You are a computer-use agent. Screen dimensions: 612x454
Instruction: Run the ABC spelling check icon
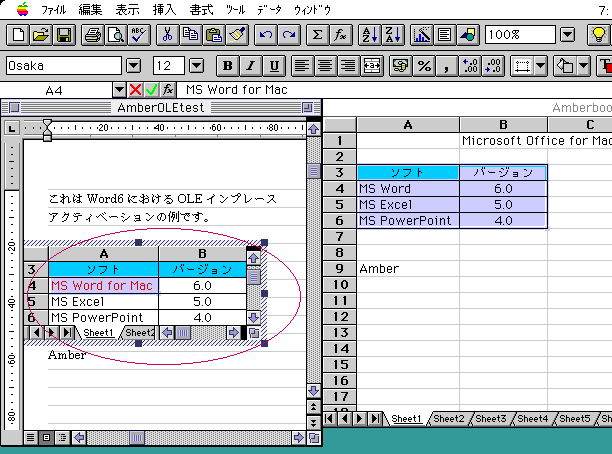139,35
